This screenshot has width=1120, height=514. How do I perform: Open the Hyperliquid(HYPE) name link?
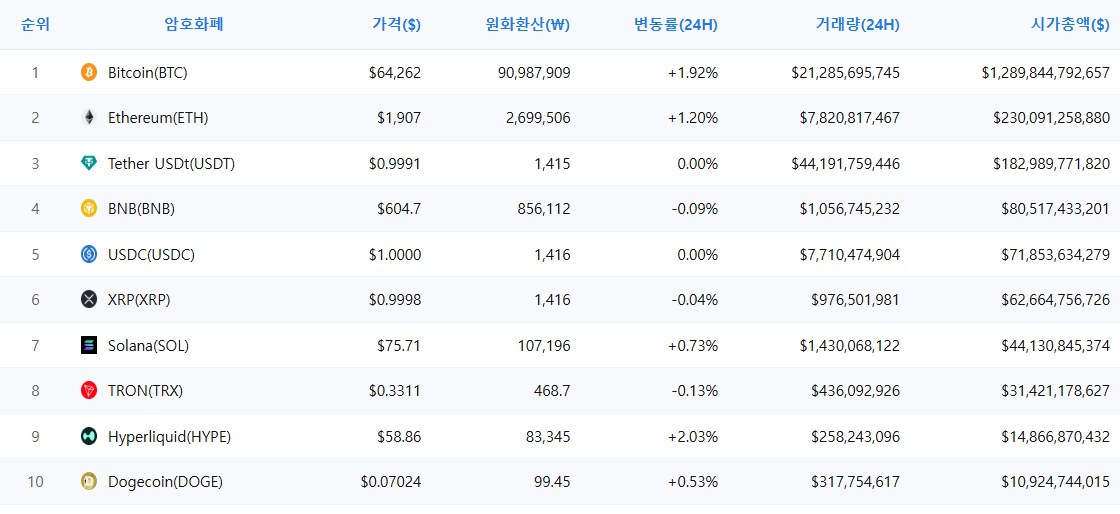[169, 436]
